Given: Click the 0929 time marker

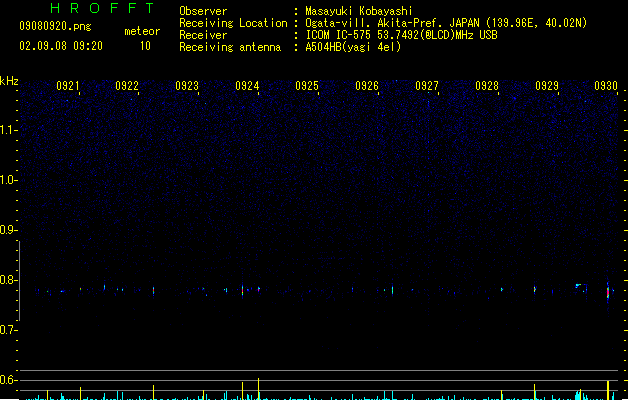Looking at the screenshot, I should click(547, 86).
